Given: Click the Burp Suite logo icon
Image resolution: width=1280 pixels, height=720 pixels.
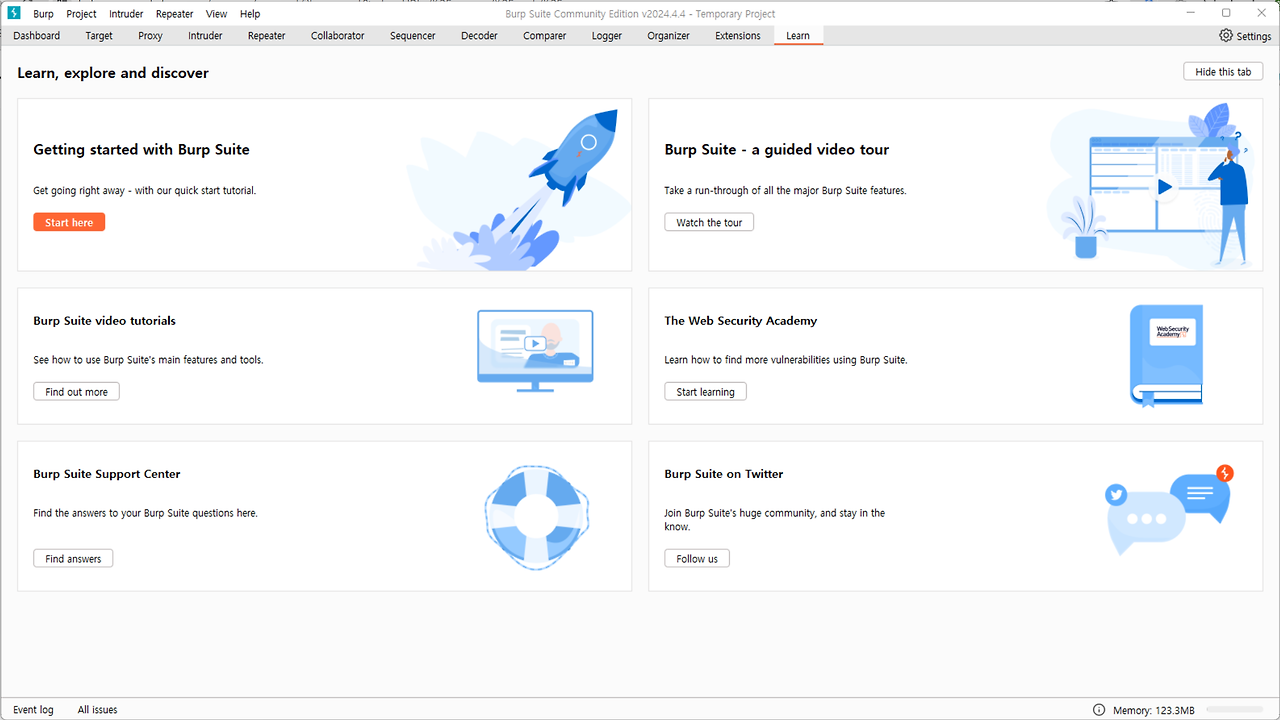Looking at the screenshot, I should [x=14, y=13].
